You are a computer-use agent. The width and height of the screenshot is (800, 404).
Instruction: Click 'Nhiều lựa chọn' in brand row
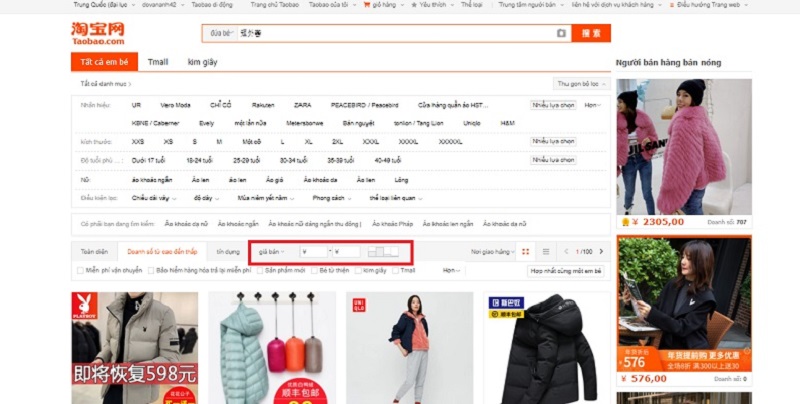coord(553,105)
